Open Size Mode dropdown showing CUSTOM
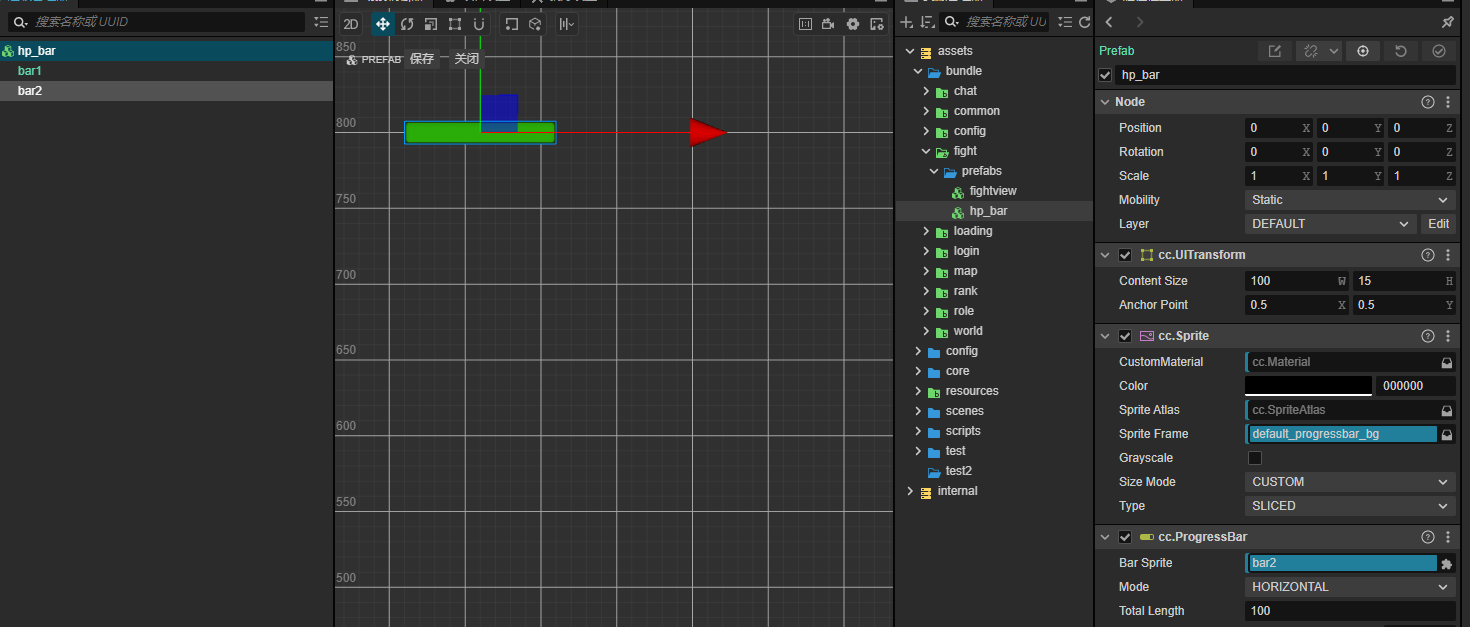Image resolution: width=1470 pixels, height=627 pixels. (x=1350, y=482)
